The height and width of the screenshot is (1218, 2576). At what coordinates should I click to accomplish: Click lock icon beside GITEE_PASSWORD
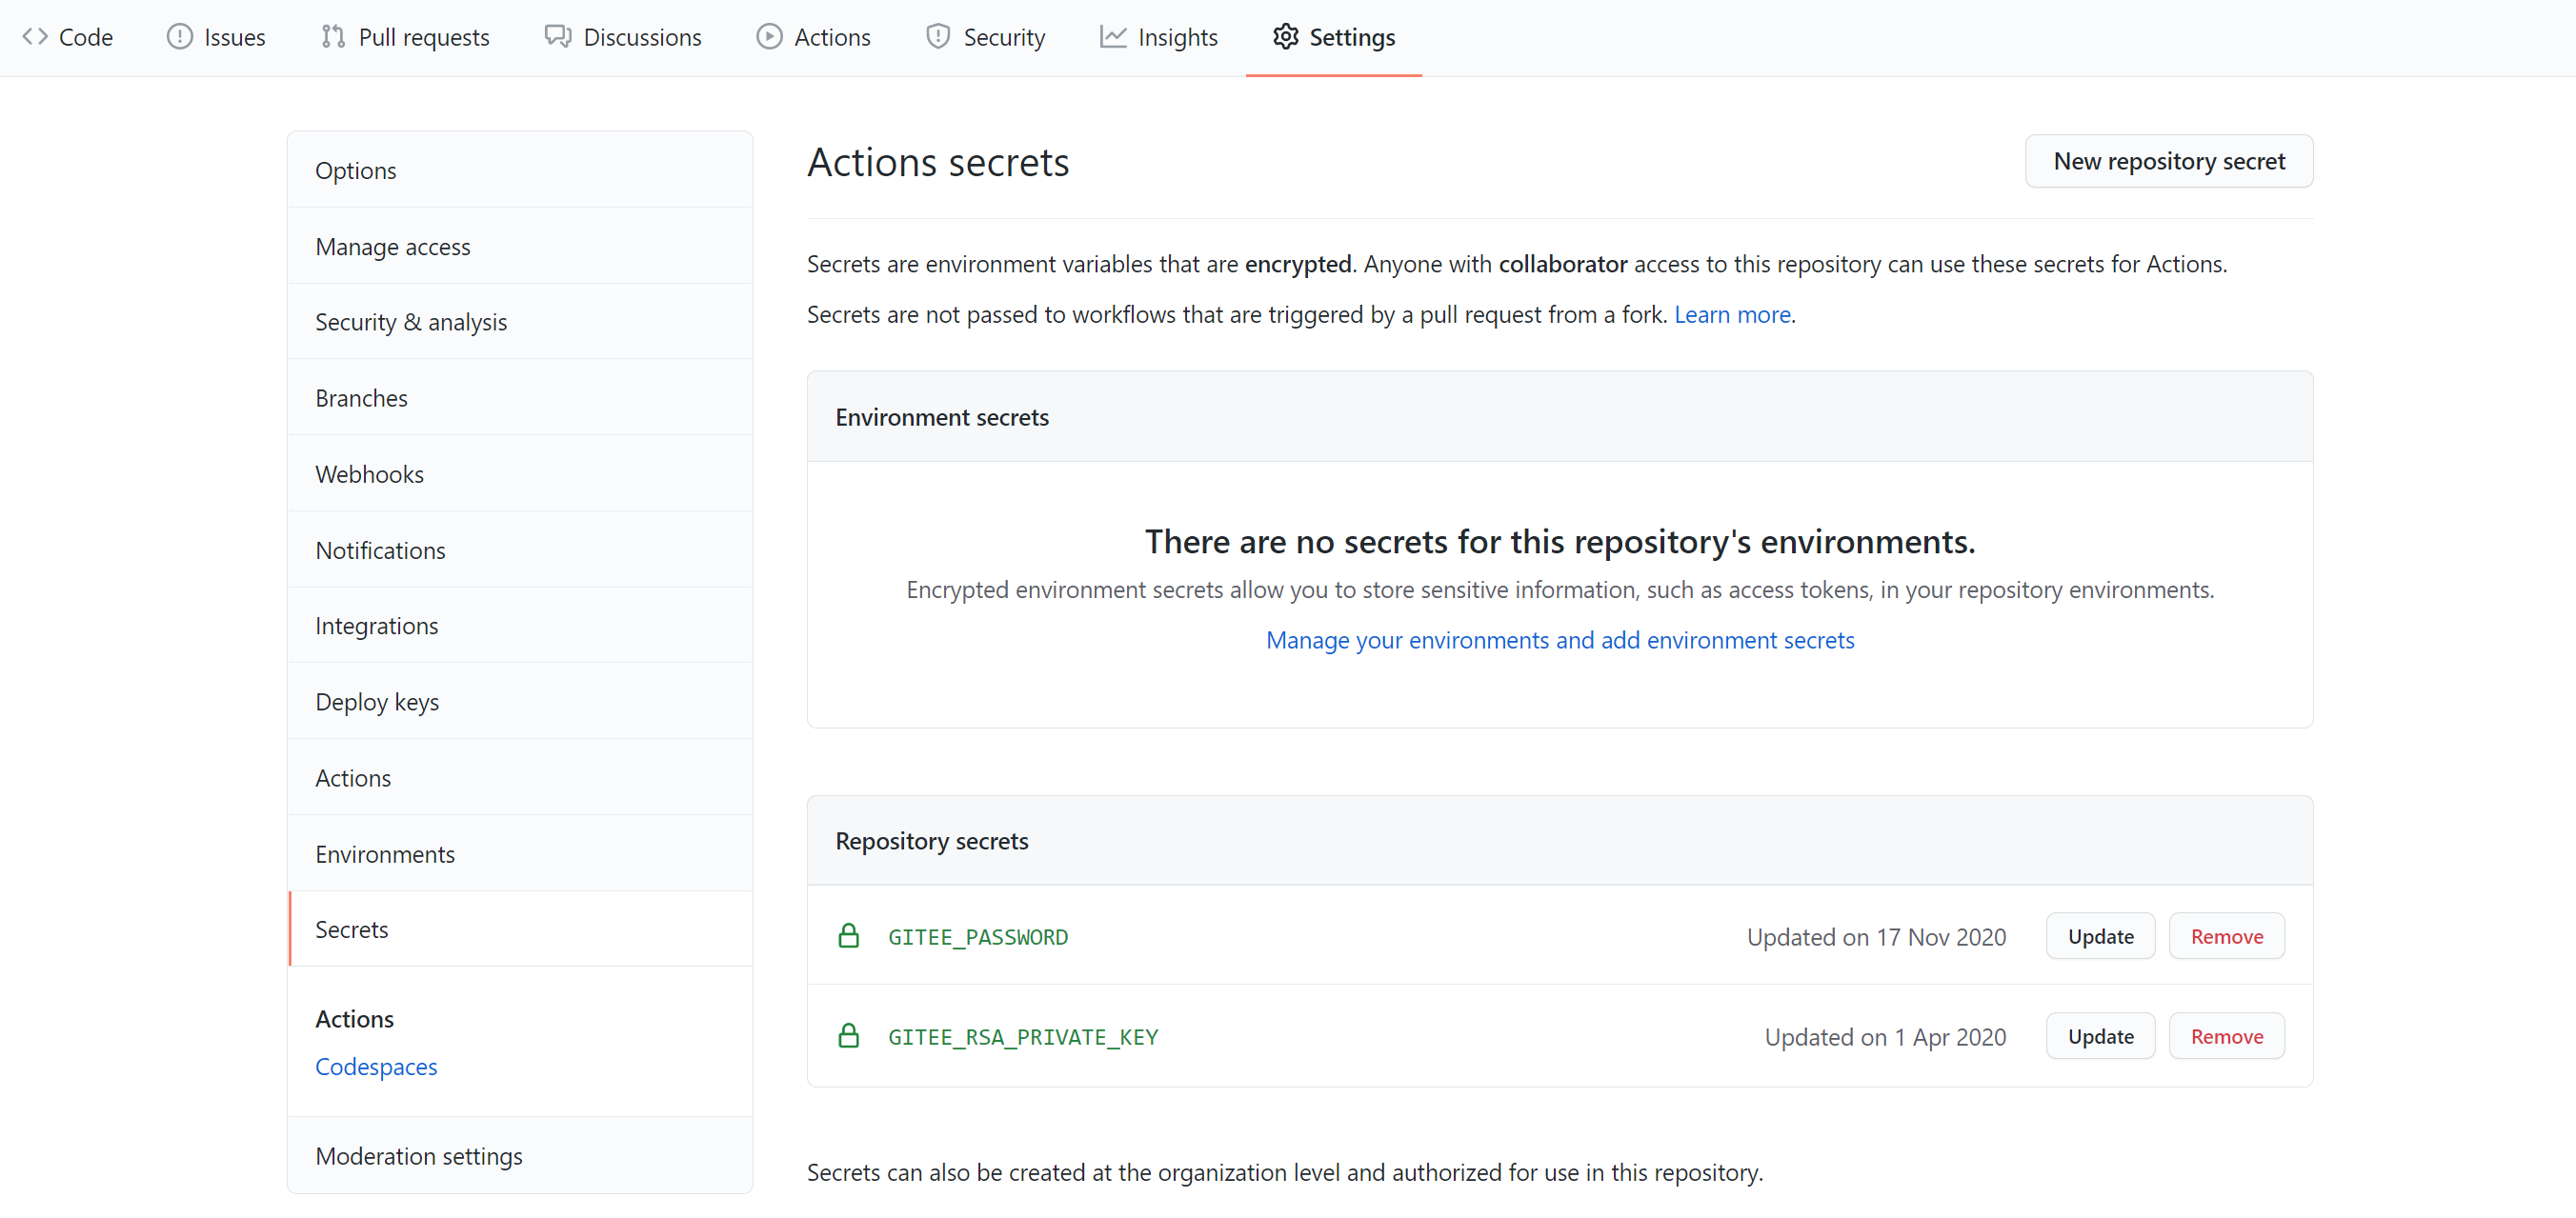click(x=848, y=936)
